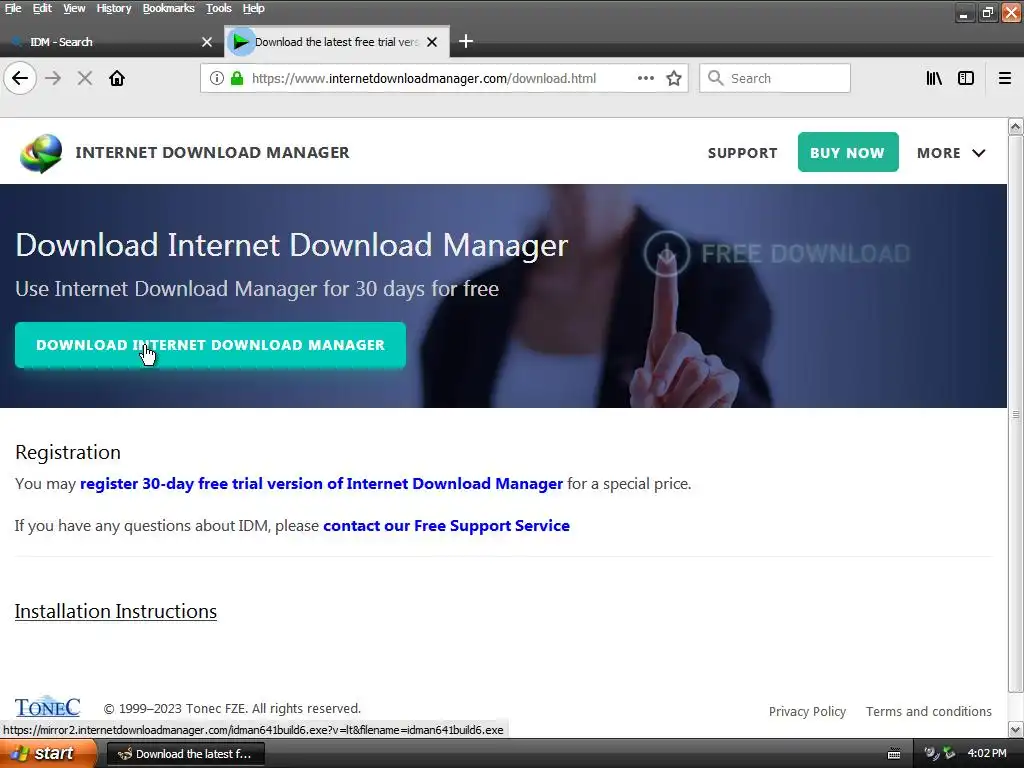This screenshot has height=768, width=1024.
Task: Open the Windows start button
Action: click(47, 754)
